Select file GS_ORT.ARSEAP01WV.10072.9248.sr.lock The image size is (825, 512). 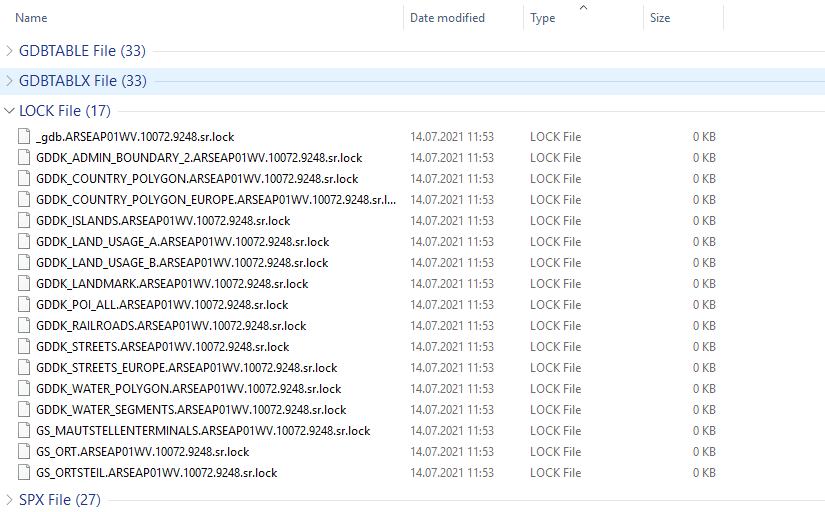coord(143,452)
